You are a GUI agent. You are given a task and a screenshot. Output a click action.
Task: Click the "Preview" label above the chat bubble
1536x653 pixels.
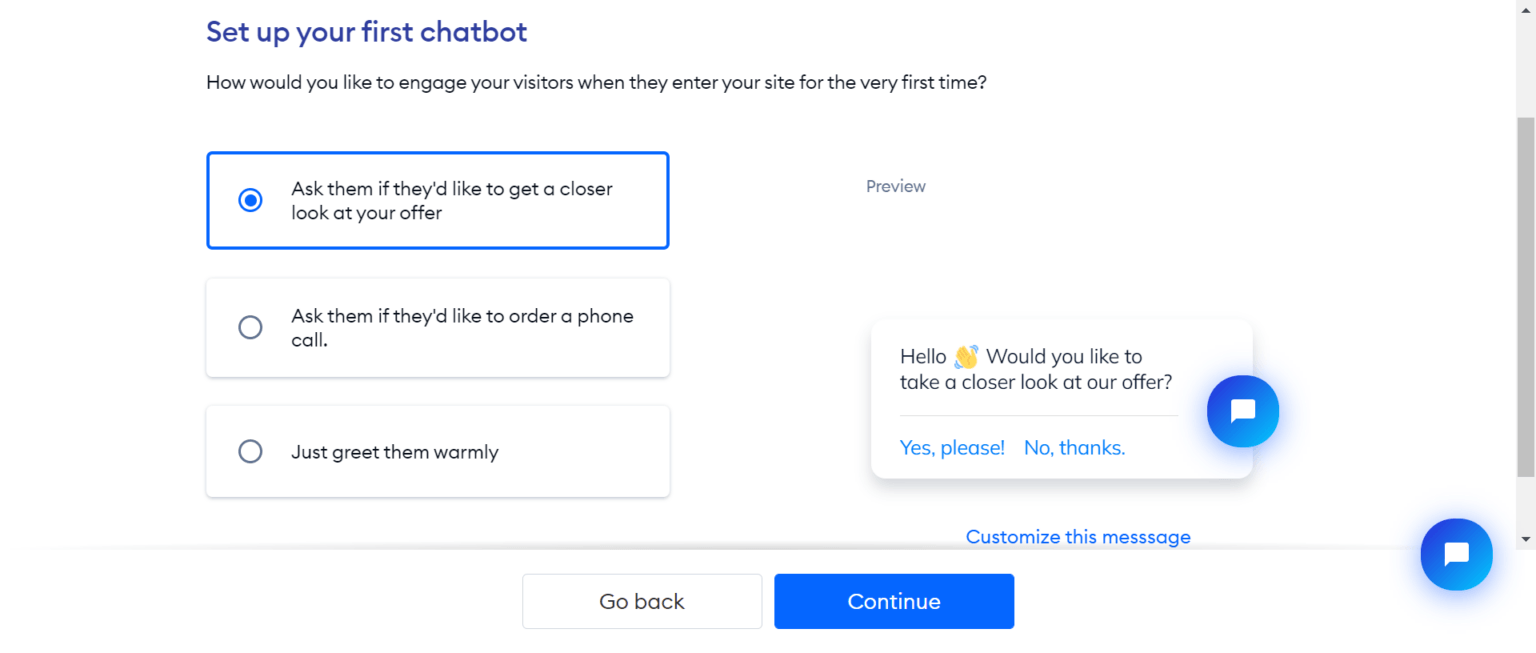[x=895, y=186]
